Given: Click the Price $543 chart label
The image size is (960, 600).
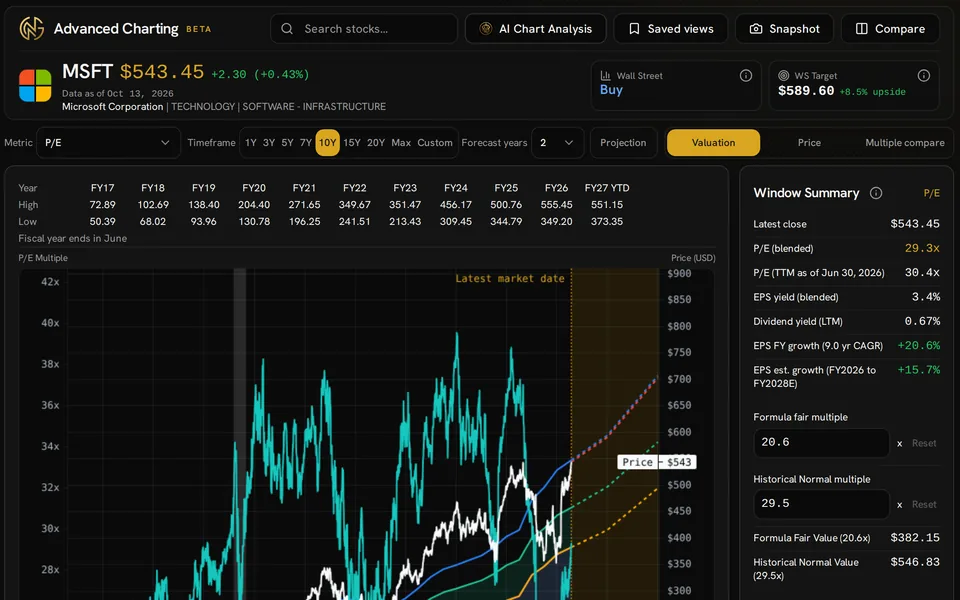Looking at the screenshot, I should tap(657, 462).
